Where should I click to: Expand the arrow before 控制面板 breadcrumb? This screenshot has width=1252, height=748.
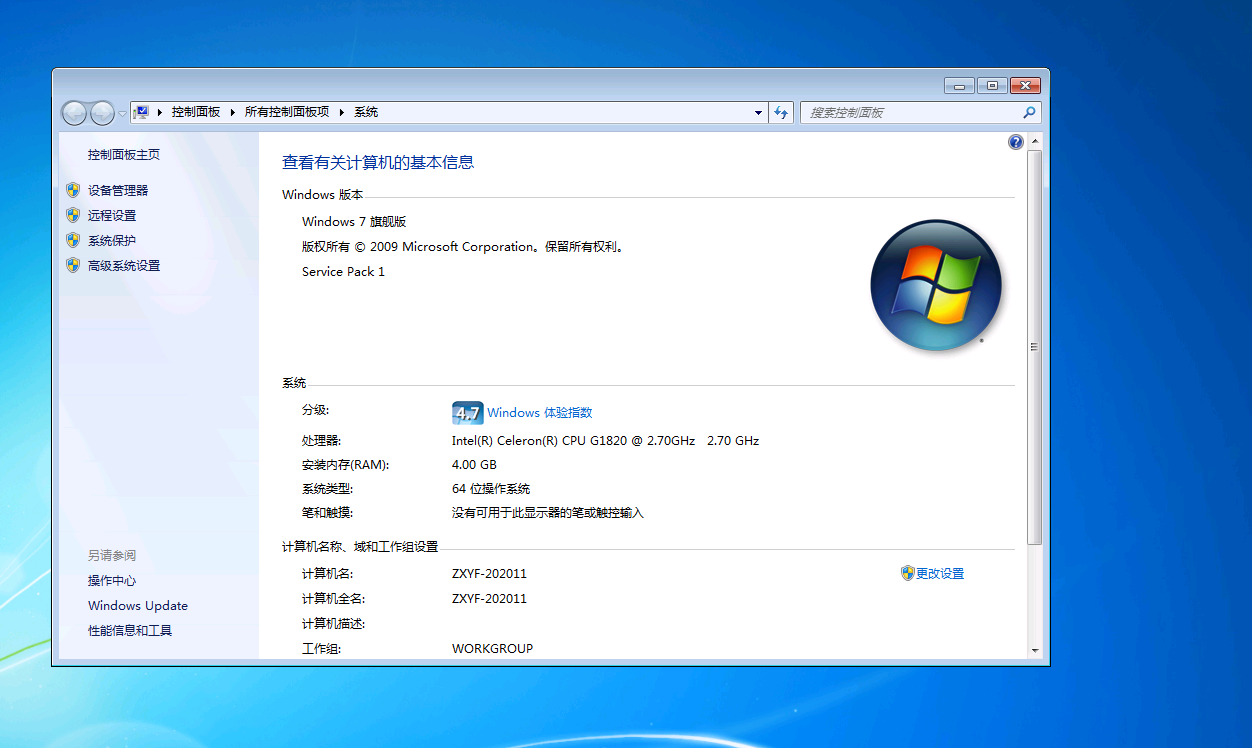160,112
